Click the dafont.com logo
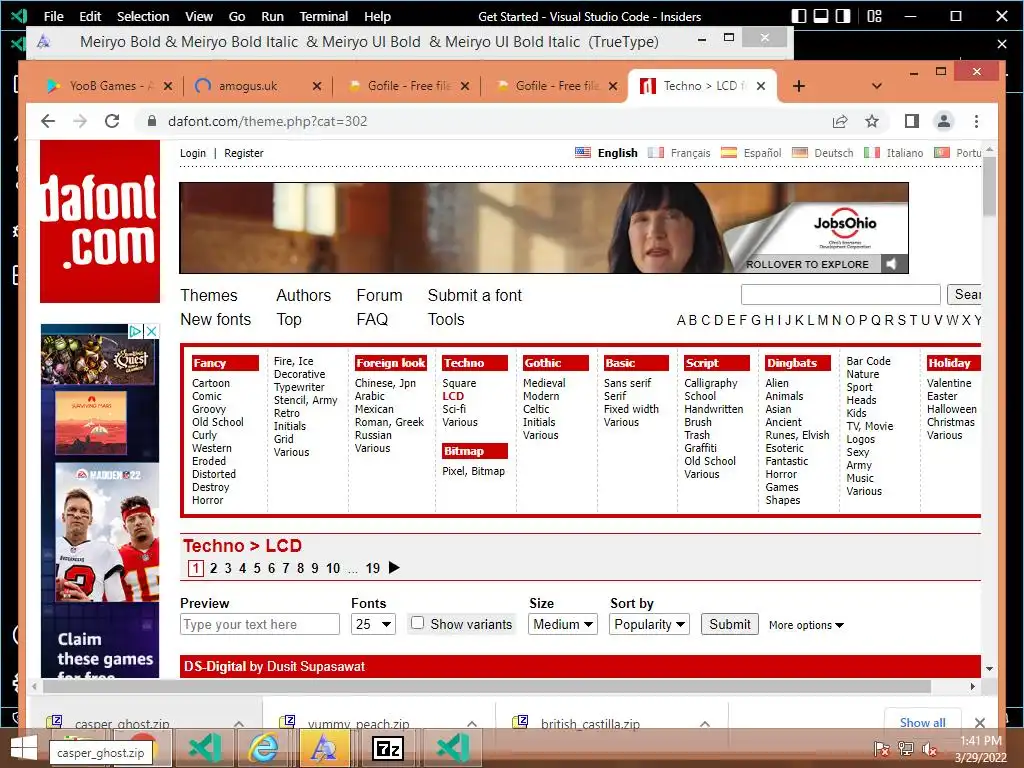The height and width of the screenshot is (768, 1024). [x=100, y=221]
